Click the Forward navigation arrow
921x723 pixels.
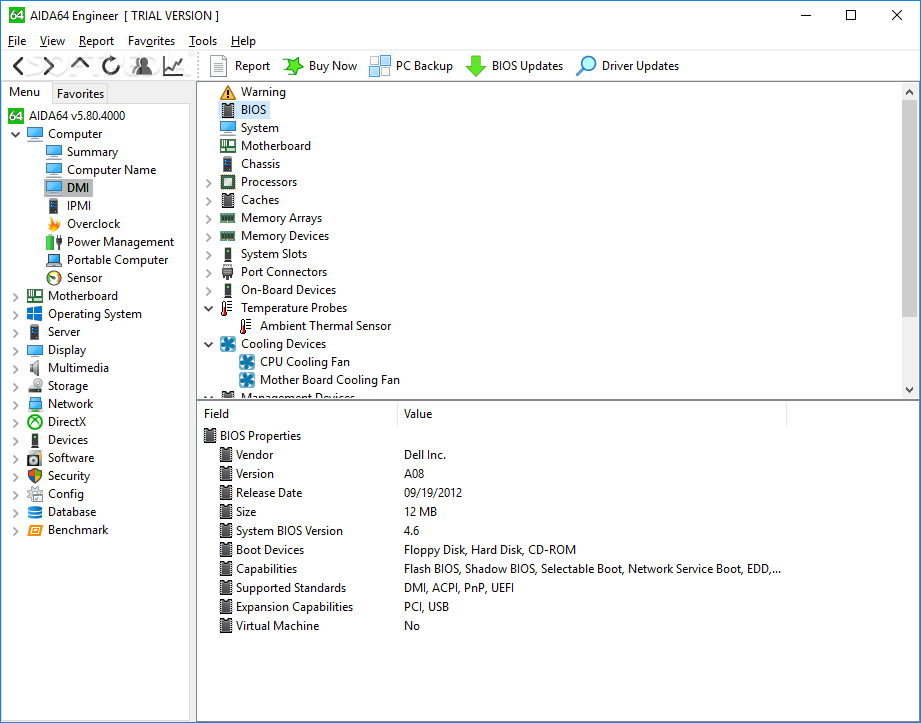point(49,66)
